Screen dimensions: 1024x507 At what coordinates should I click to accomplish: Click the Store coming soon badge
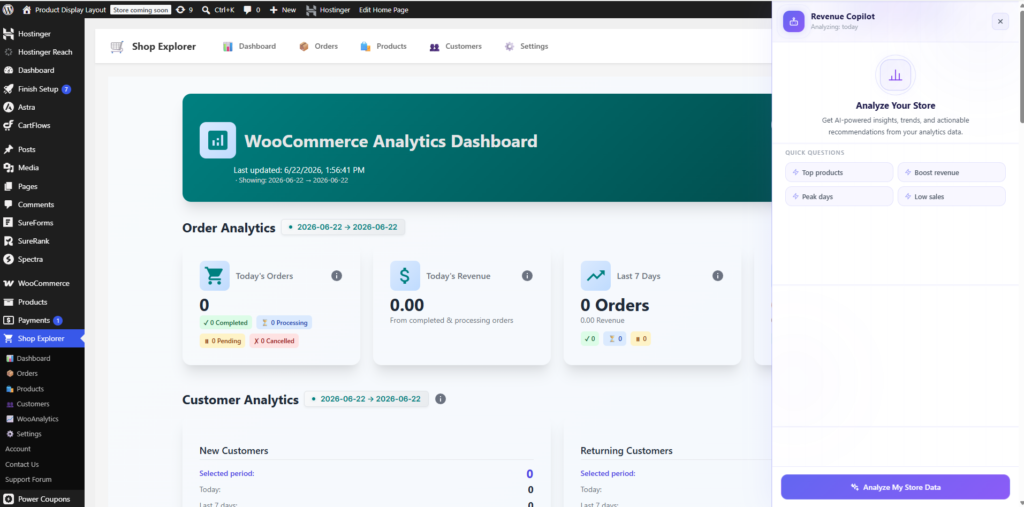click(140, 10)
